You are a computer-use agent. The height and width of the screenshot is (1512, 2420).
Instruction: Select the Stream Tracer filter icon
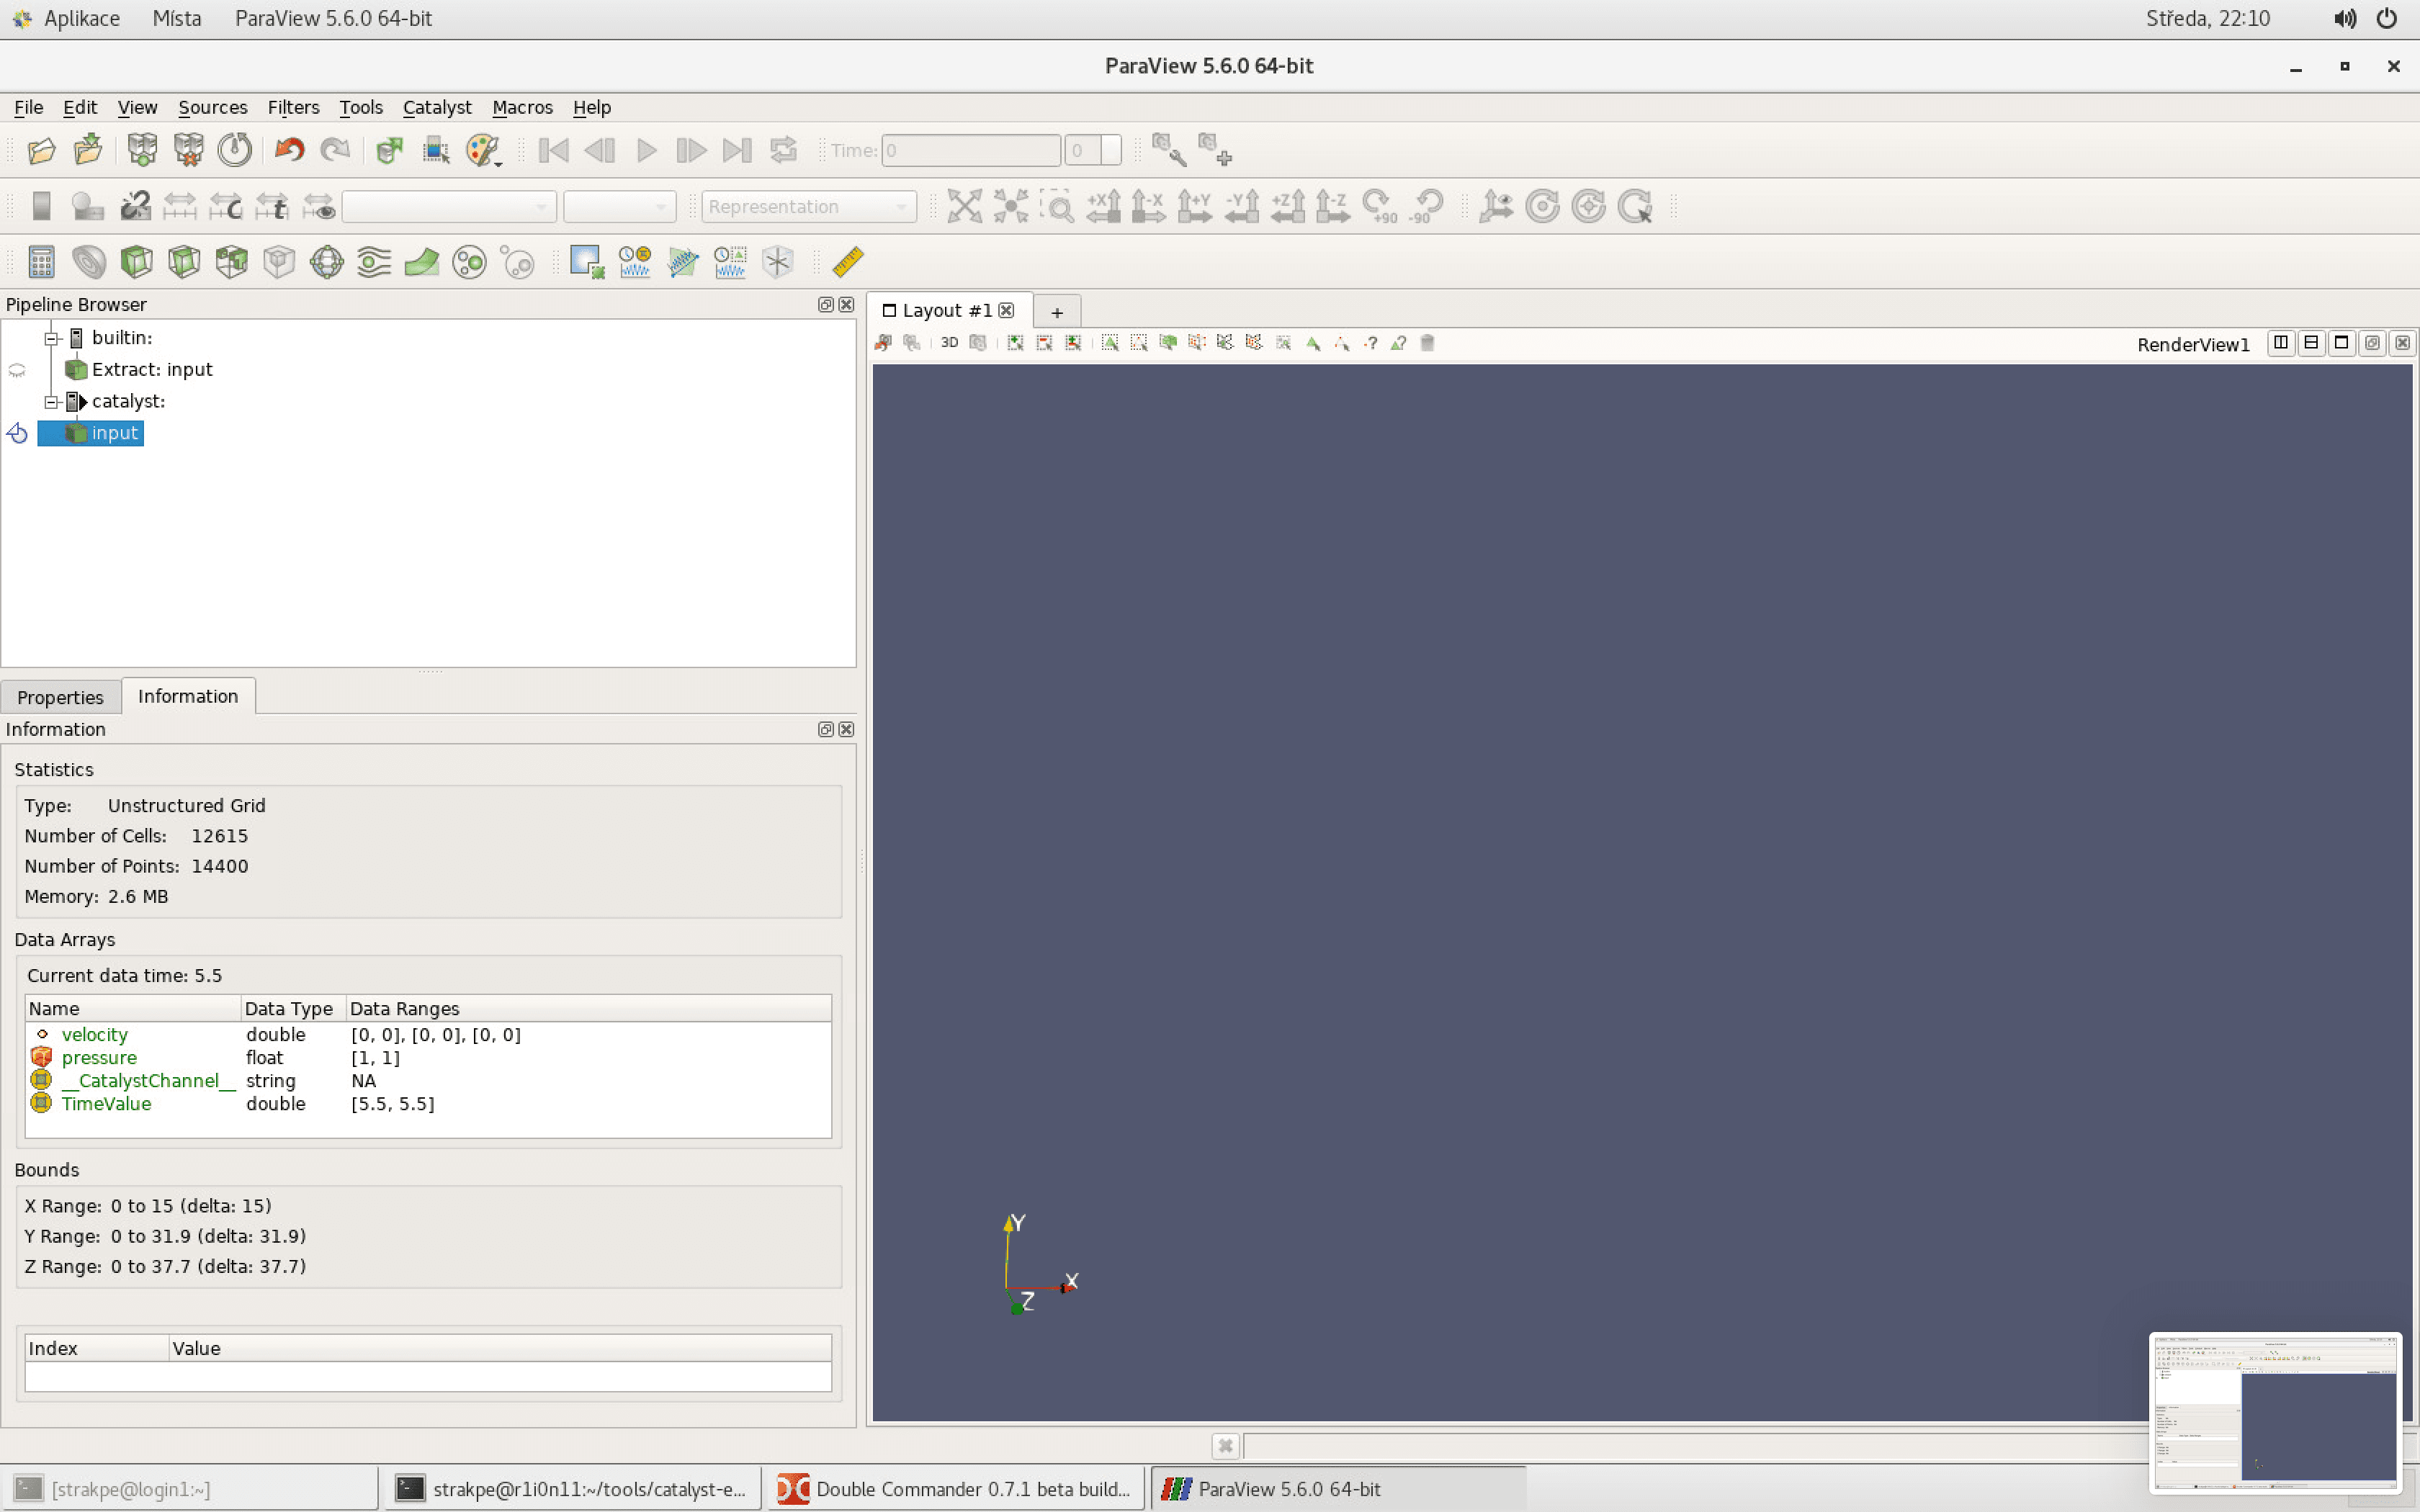(x=373, y=261)
